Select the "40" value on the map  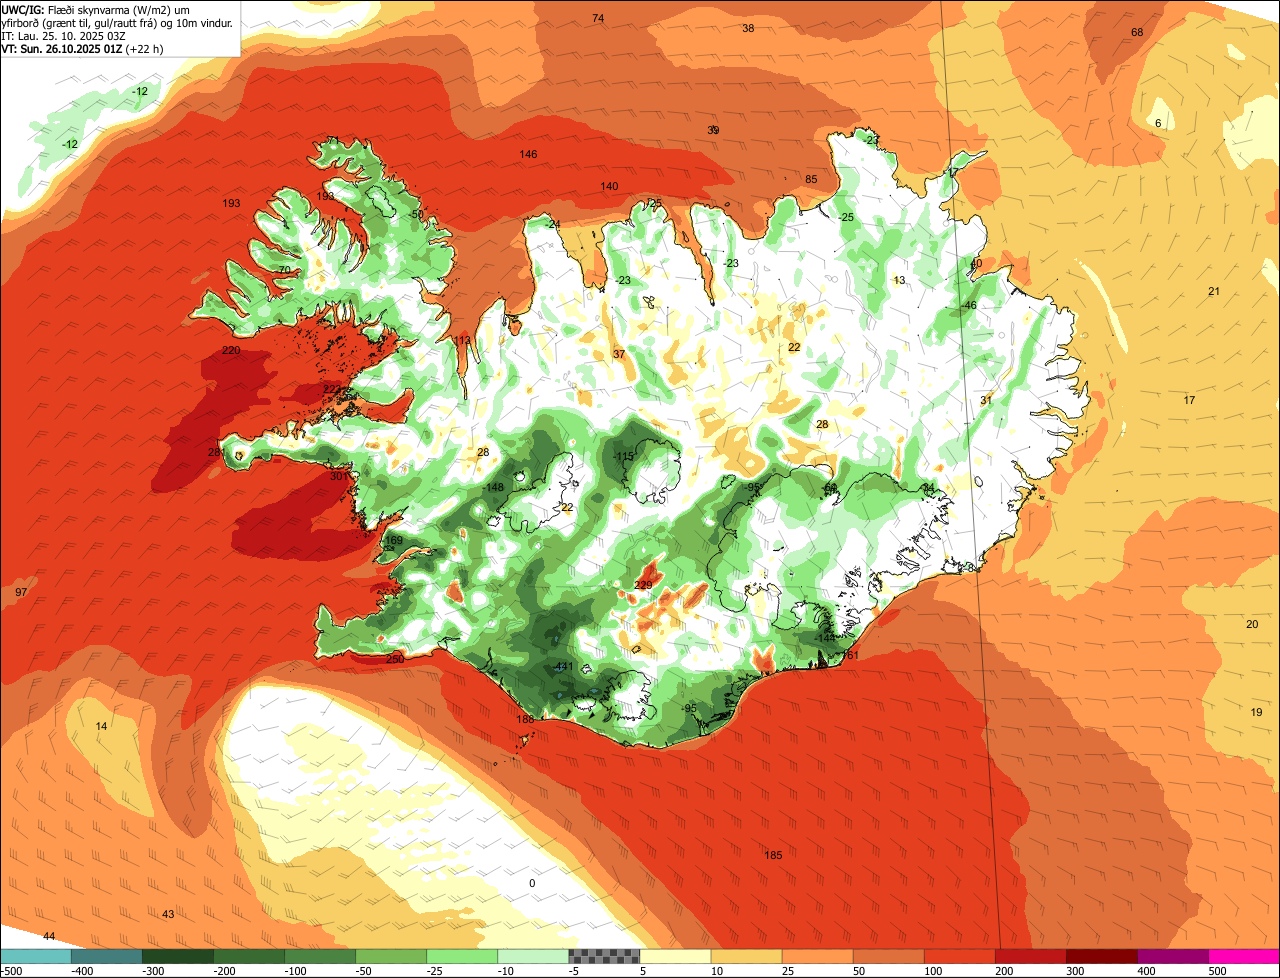pos(976,263)
